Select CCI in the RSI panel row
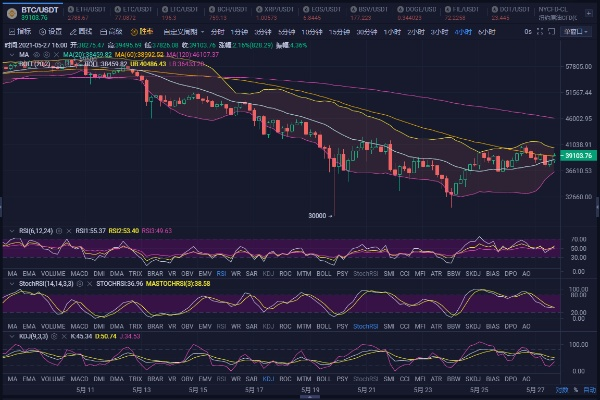 click(404, 274)
